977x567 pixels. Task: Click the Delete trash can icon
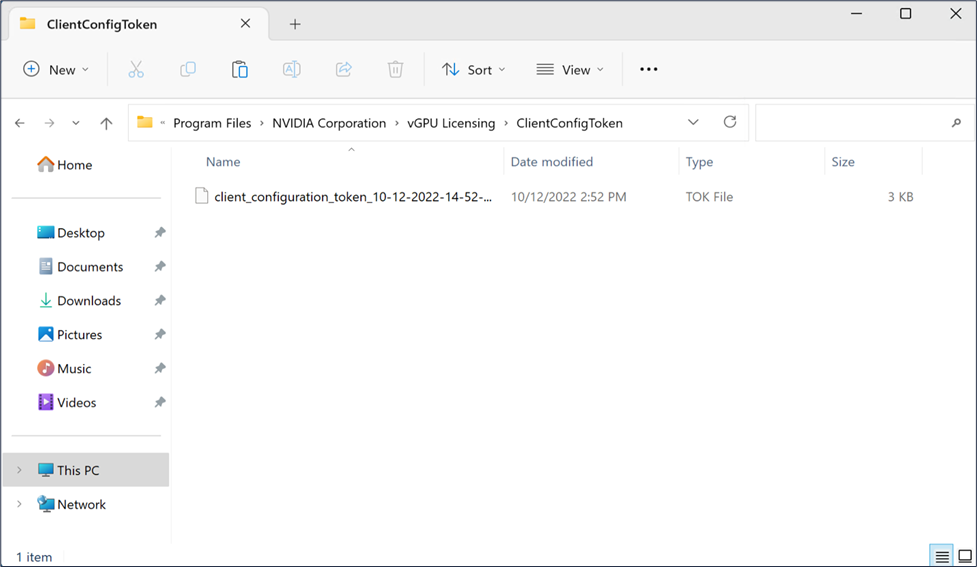(395, 69)
